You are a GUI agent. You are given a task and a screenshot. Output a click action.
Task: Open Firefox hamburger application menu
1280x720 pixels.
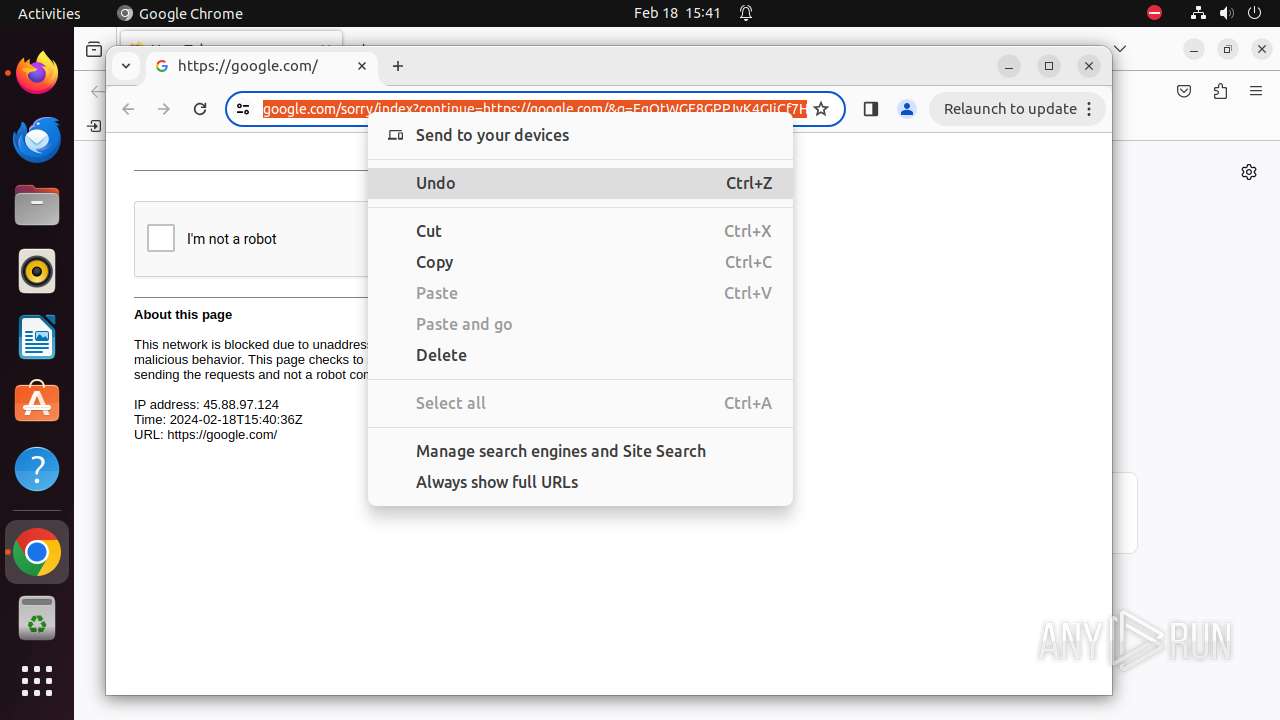point(1256,91)
